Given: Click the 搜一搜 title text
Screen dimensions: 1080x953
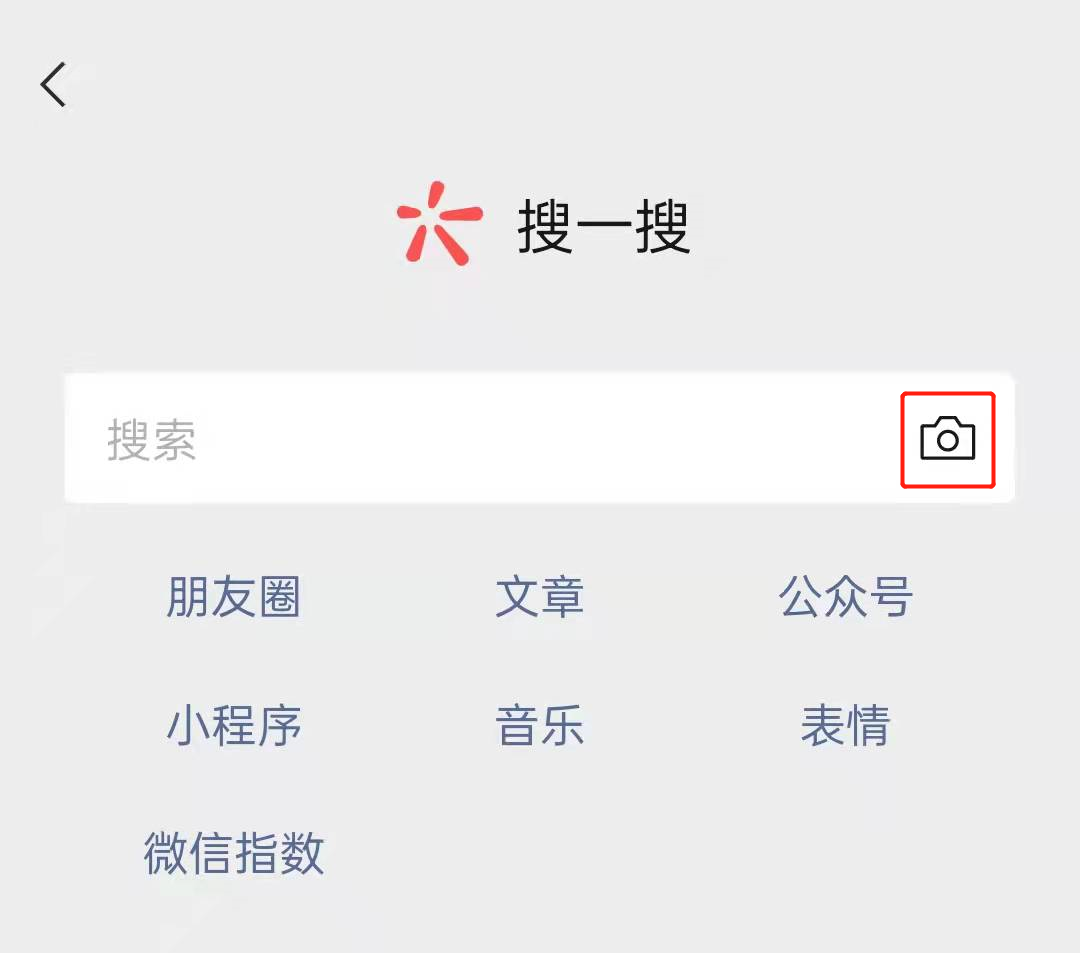Looking at the screenshot, I should tap(603, 226).
